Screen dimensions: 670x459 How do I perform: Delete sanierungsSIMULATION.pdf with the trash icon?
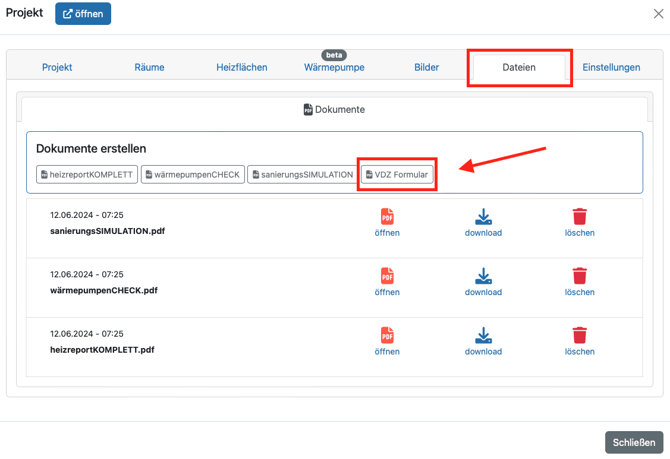point(579,217)
